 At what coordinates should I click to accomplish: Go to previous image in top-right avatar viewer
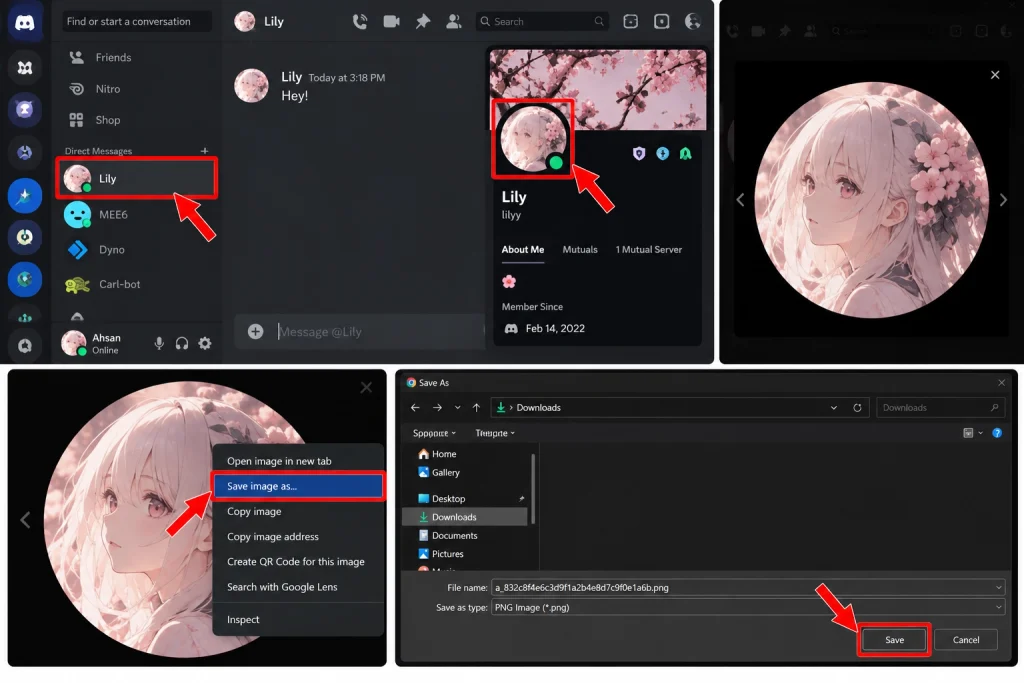740,200
